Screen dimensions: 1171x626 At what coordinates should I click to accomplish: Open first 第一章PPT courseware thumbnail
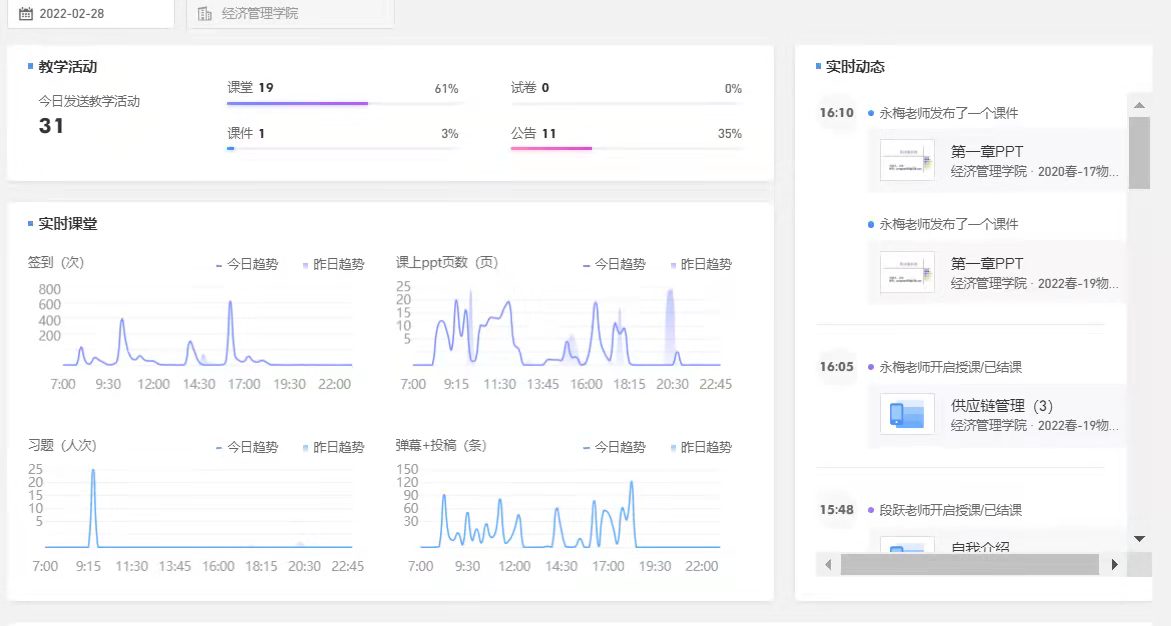coord(907,160)
